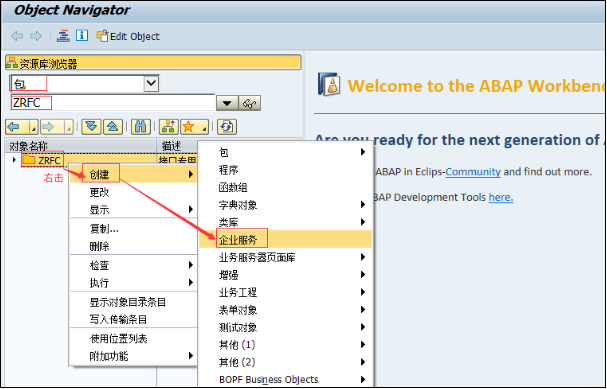Click the 资源库浏览器 panel header
The width and height of the screenshot is (607, 389).
[x=153, y=63]
